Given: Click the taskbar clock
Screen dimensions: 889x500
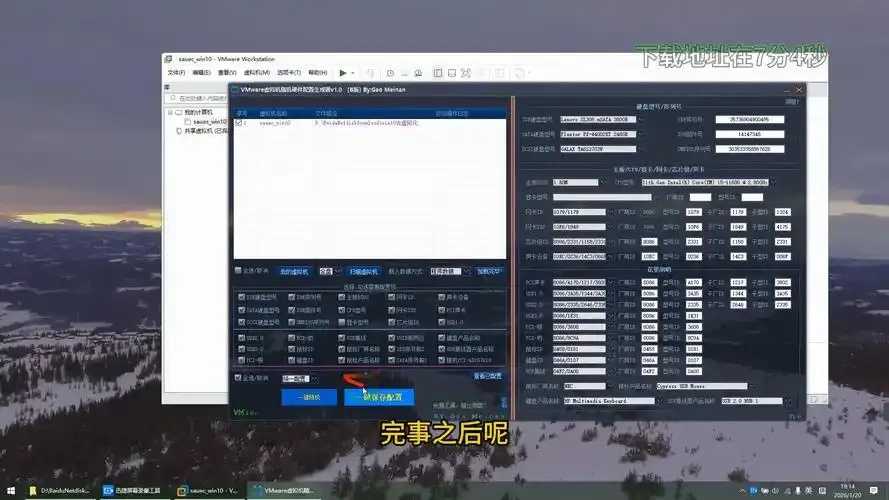Looking at the screenshot, I should [847, 490].
